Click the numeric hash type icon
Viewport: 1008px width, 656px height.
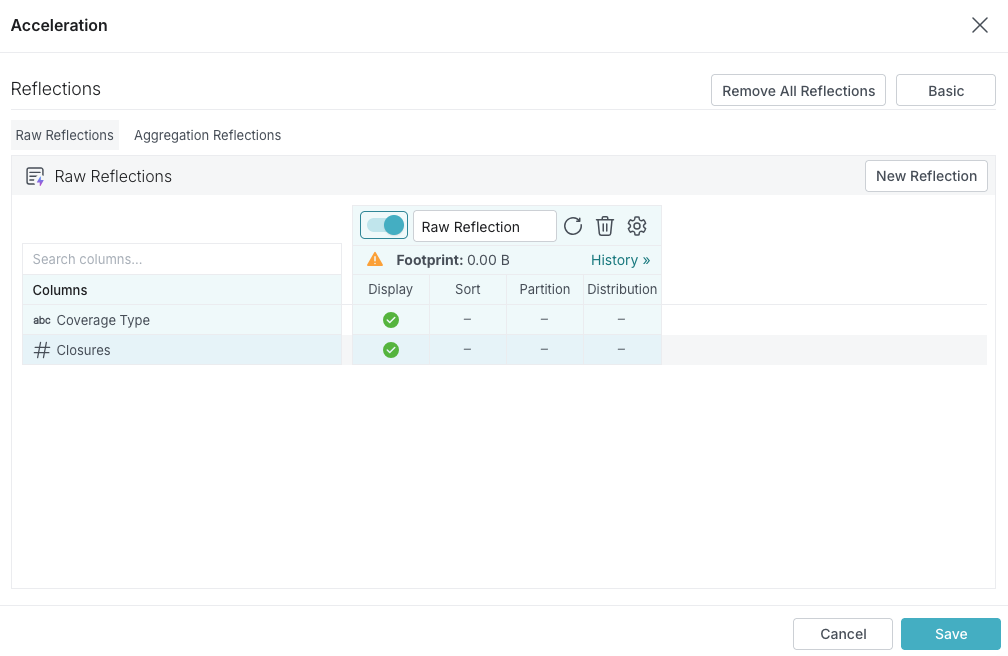tap(42, 350)
